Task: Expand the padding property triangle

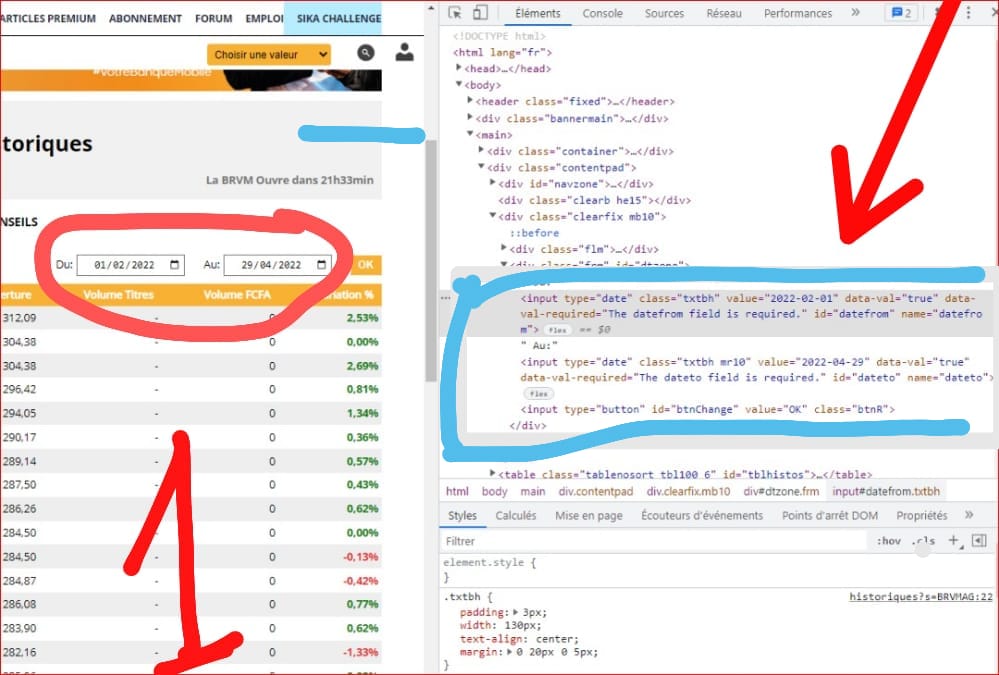Action: (515, 612)
